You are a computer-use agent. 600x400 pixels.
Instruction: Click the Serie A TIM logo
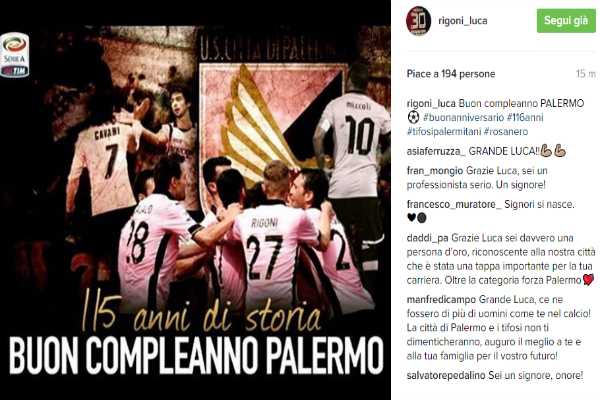15,55
